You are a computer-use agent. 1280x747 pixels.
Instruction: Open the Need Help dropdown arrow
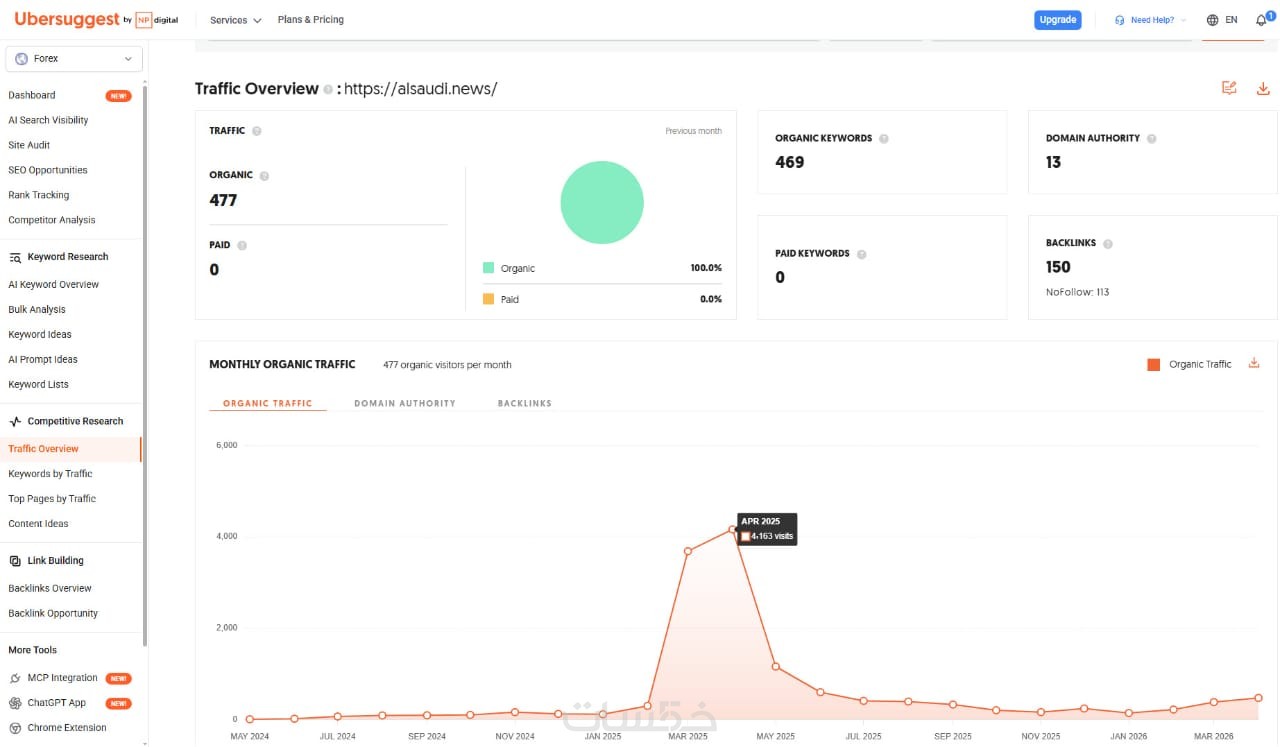point(1183,20)
